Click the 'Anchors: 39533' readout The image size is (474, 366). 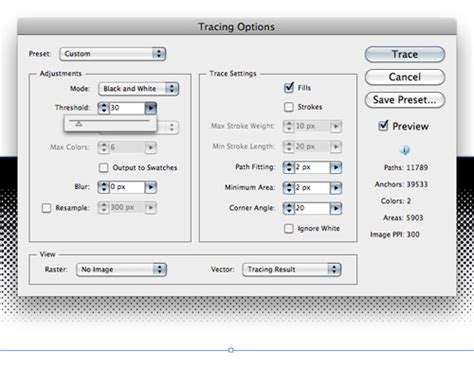pyautogui.click(x=401, y=184)
